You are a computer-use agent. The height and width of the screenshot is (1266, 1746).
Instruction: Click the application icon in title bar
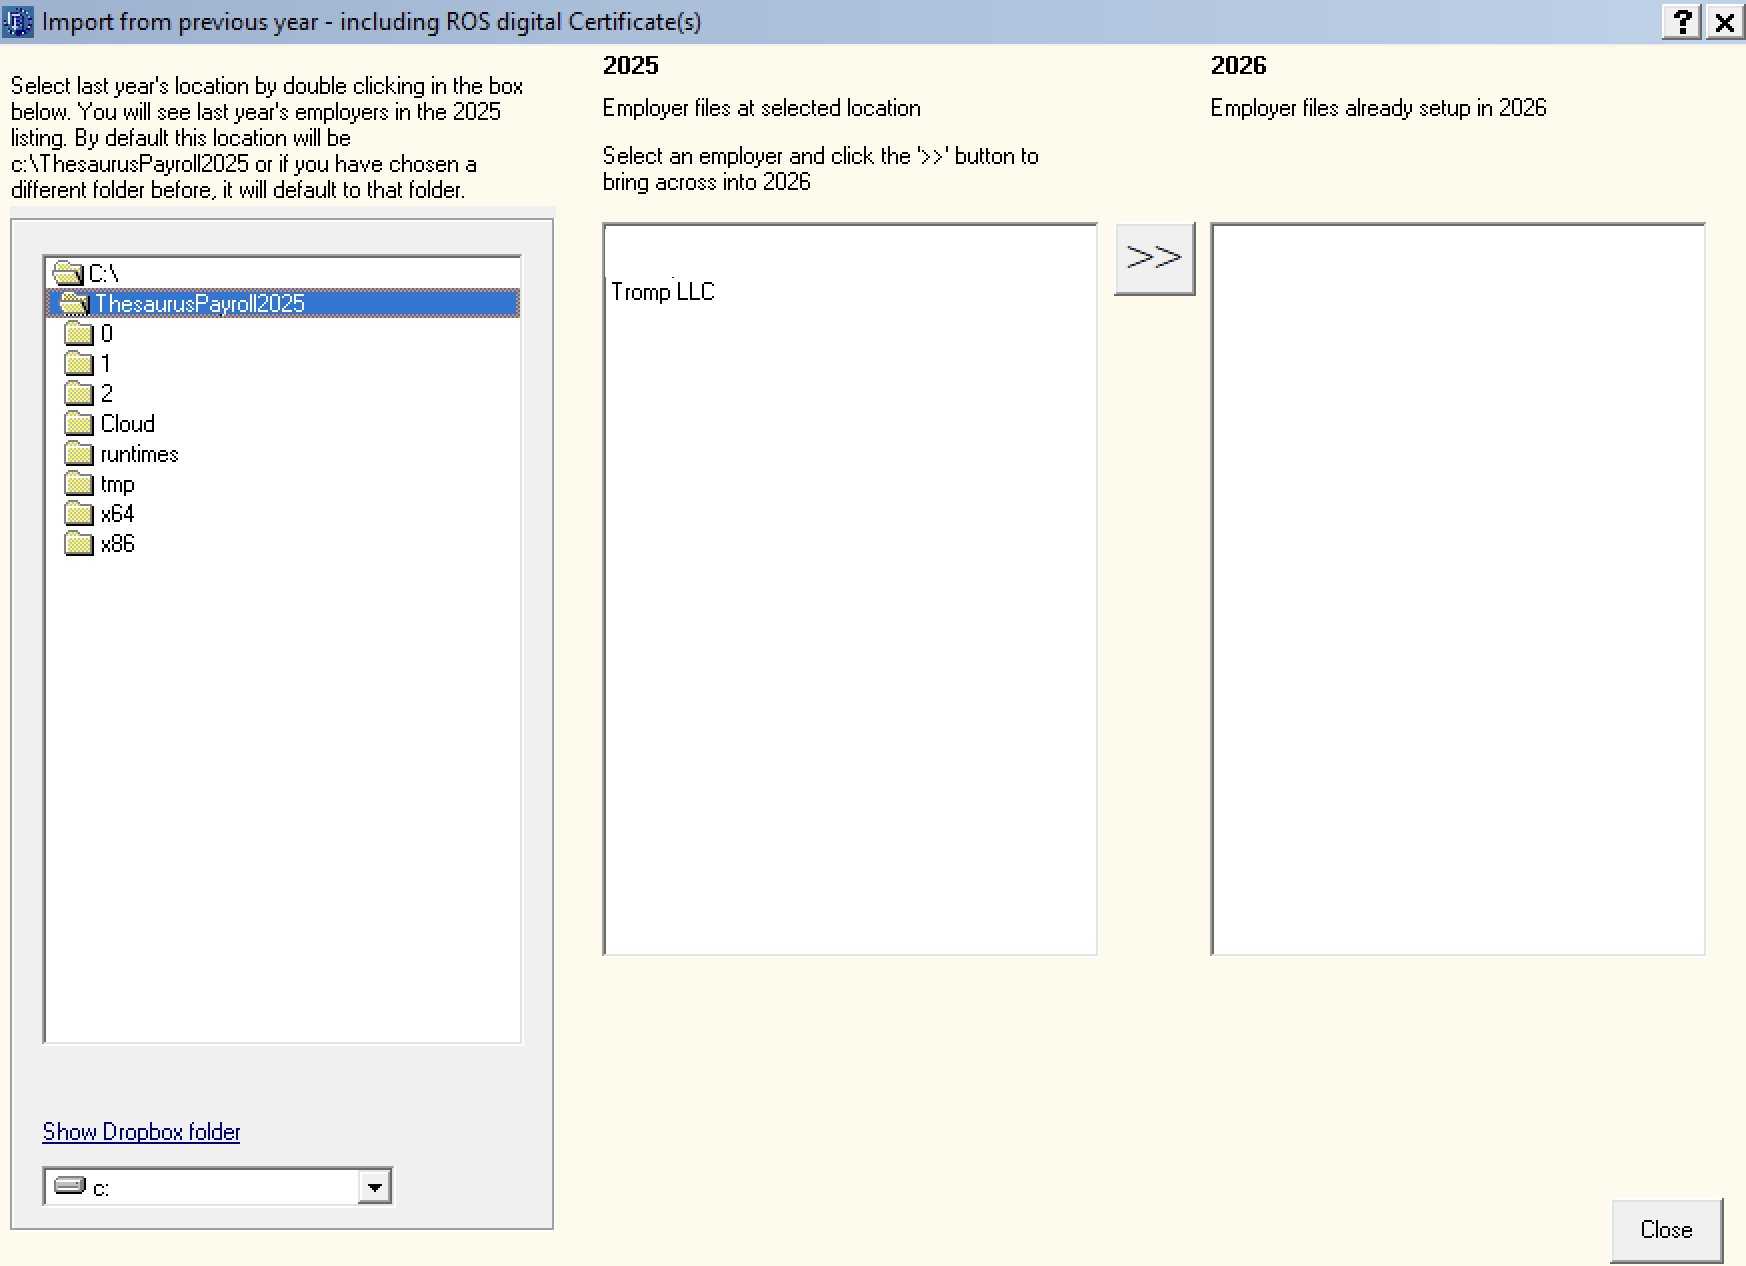point(18,22)
